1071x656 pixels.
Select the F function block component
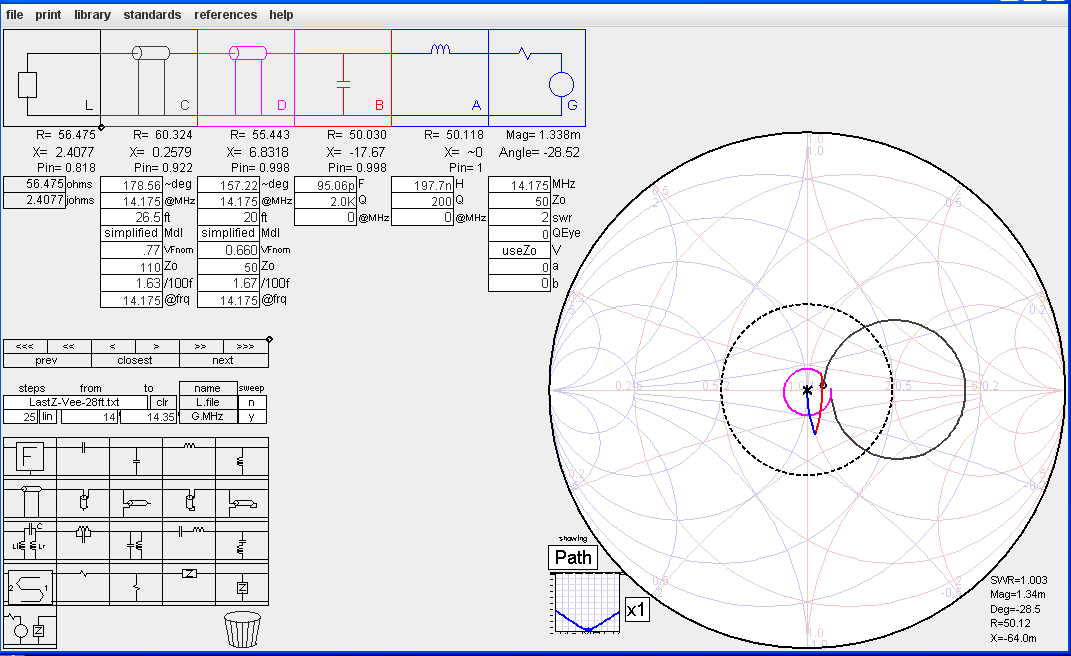(29, 457)
